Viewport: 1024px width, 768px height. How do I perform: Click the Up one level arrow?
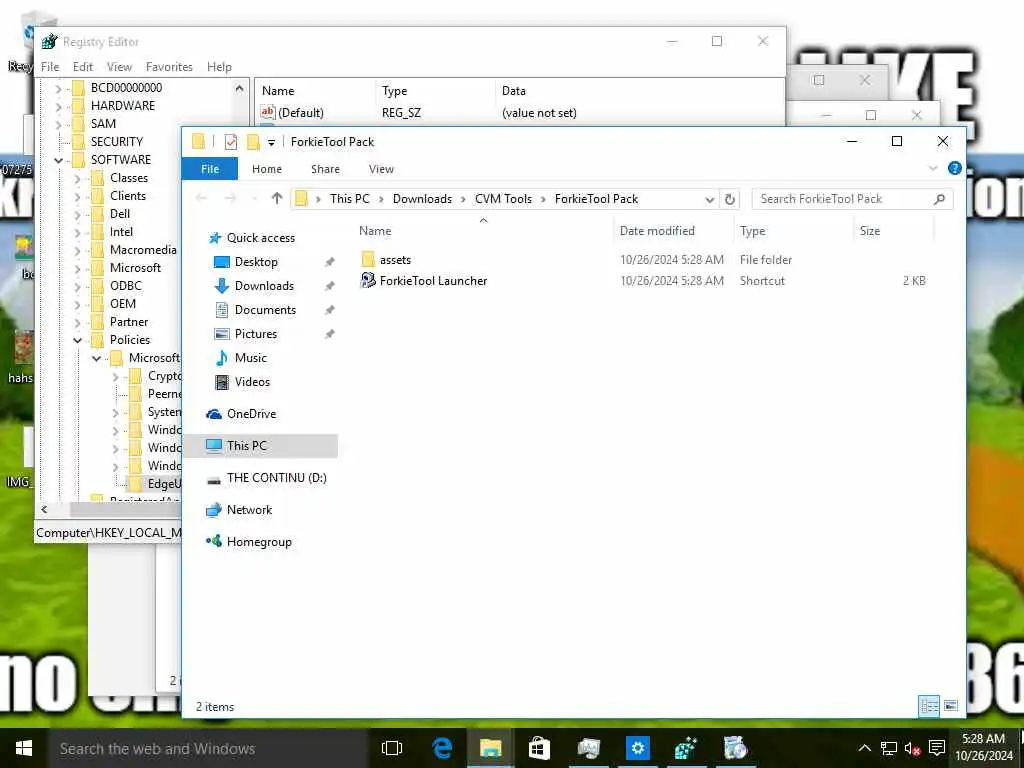[277, 199]
